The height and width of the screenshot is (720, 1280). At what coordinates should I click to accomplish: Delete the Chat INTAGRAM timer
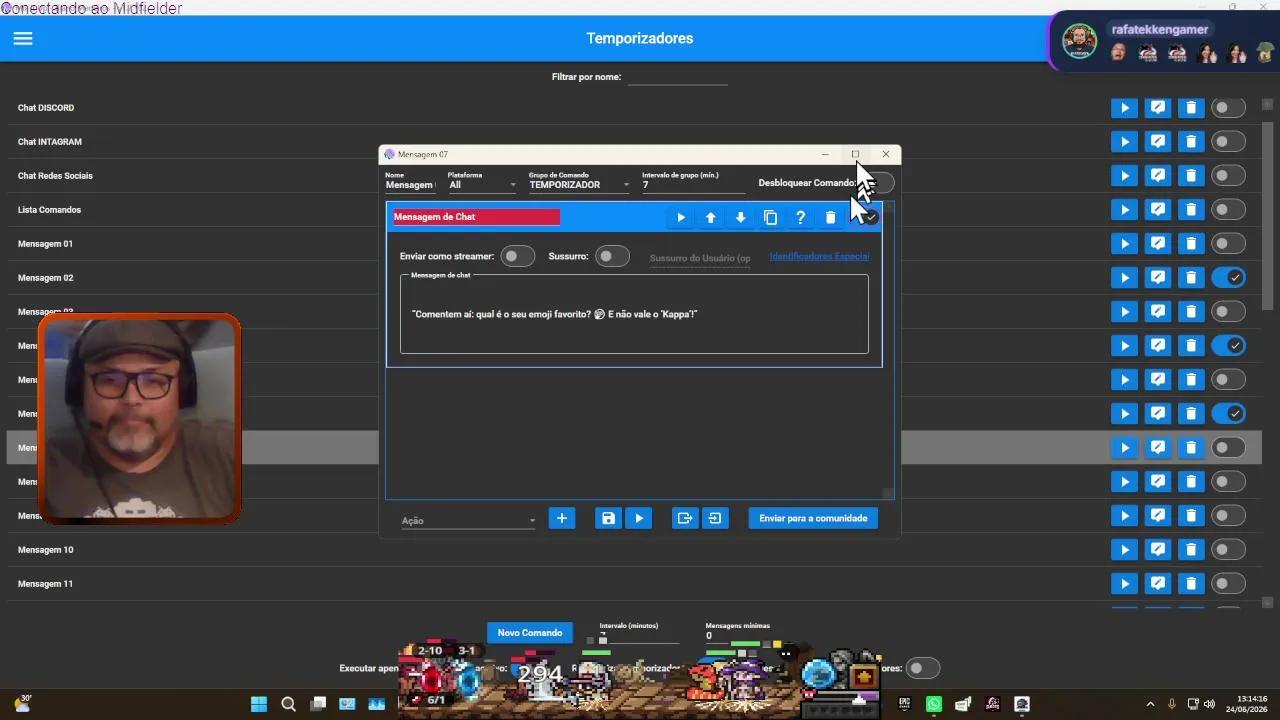(x=1191, y=142)
